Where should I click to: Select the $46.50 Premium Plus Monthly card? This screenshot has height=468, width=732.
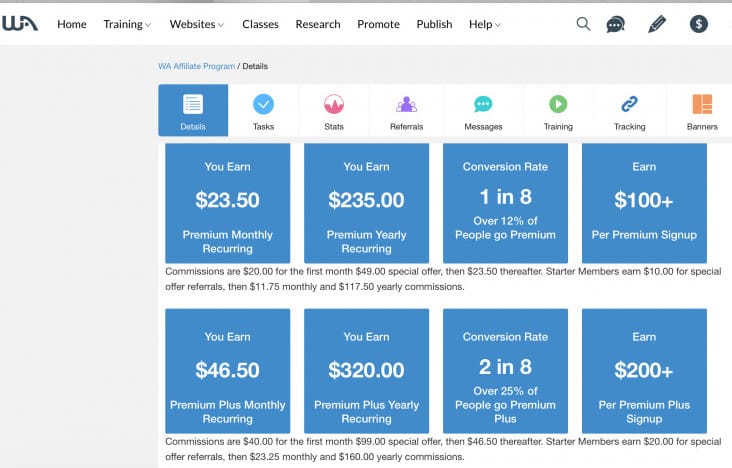click(227, 371)
